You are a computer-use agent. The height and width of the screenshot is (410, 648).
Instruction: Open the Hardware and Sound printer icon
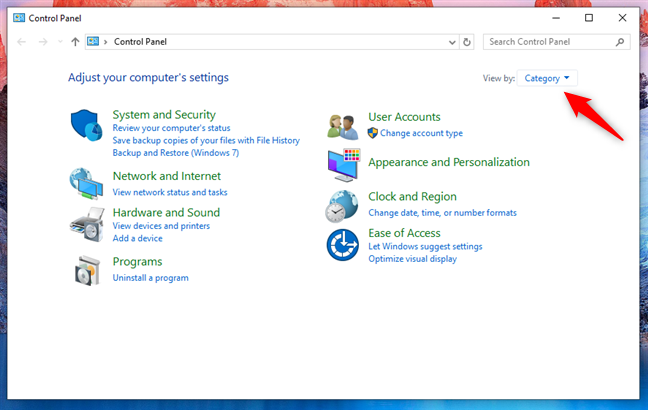pyautogui.click(x=87, y=224)
